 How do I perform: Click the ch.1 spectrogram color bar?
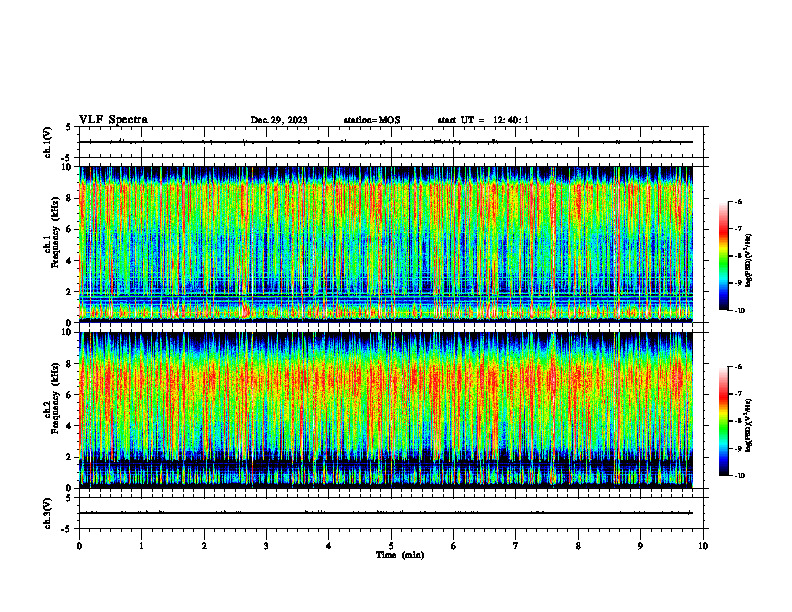pyautogui.click(x=723, y=256)
